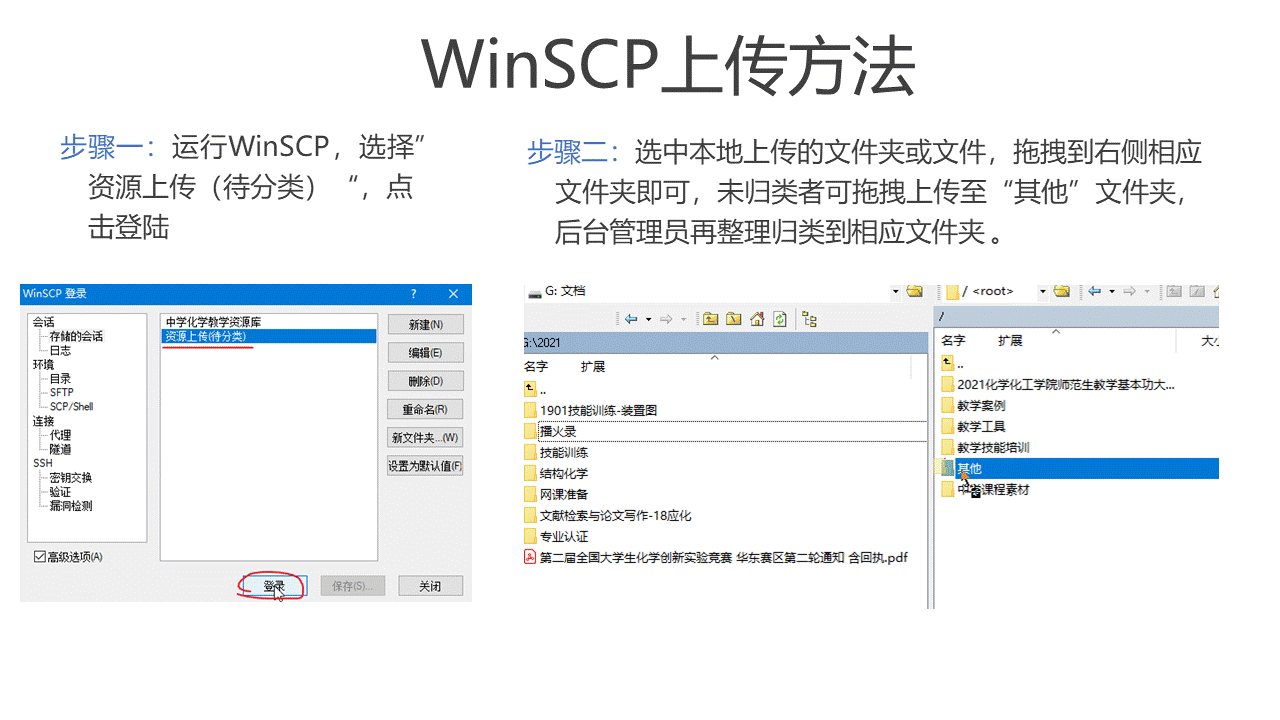Viewport: 1280px width, 720px height.
Task: Select SFTP in the settings tree
Action: click(x=61, y=392)
